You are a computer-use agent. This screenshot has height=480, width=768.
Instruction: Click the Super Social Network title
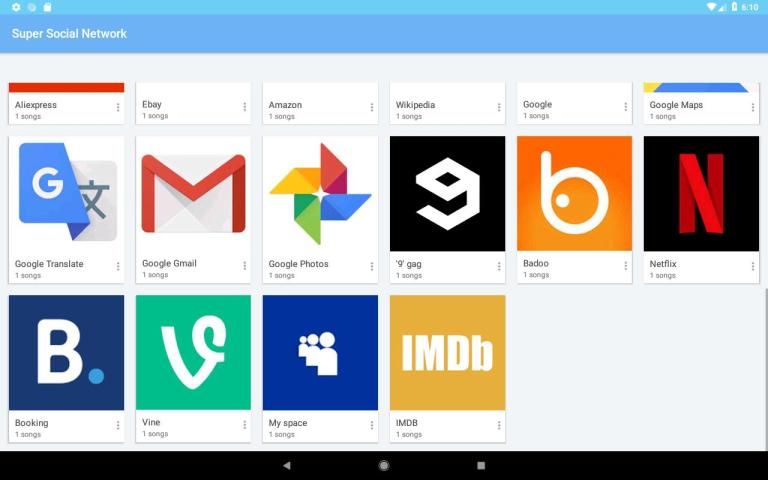tap(69, 34)
